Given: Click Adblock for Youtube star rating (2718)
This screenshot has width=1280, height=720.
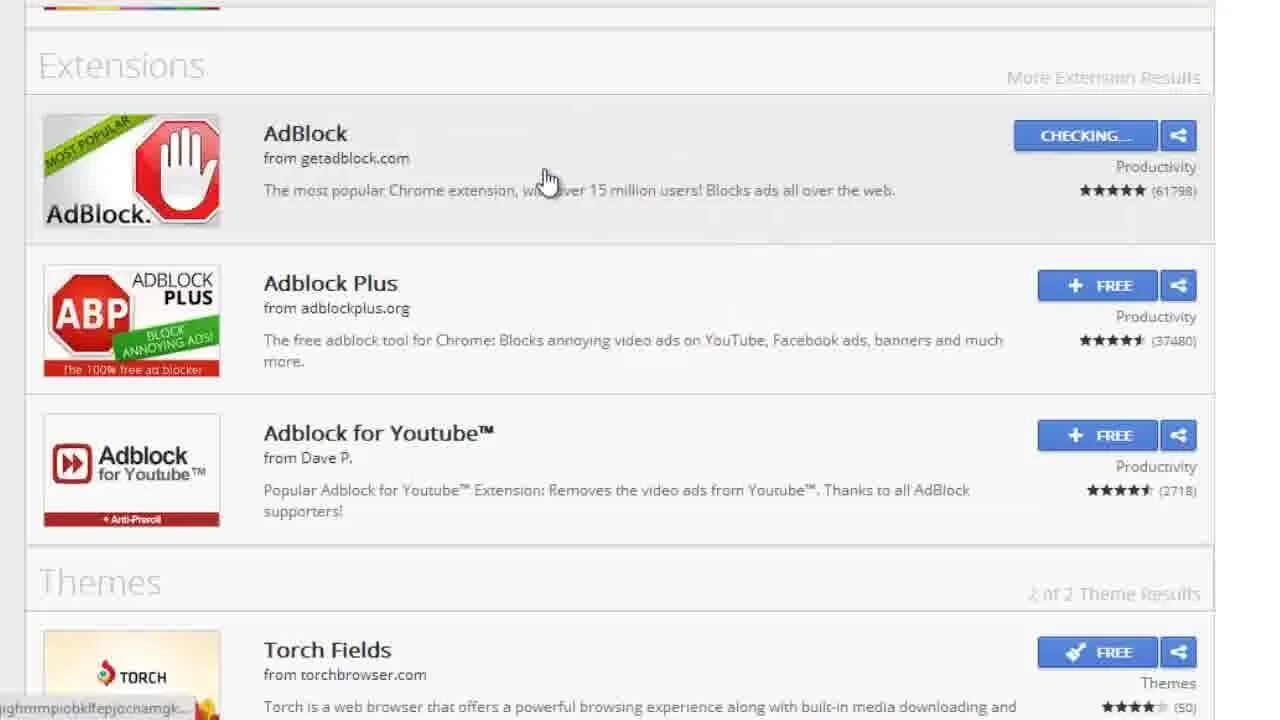Looking at the screenshot, I should [1141, 490].
